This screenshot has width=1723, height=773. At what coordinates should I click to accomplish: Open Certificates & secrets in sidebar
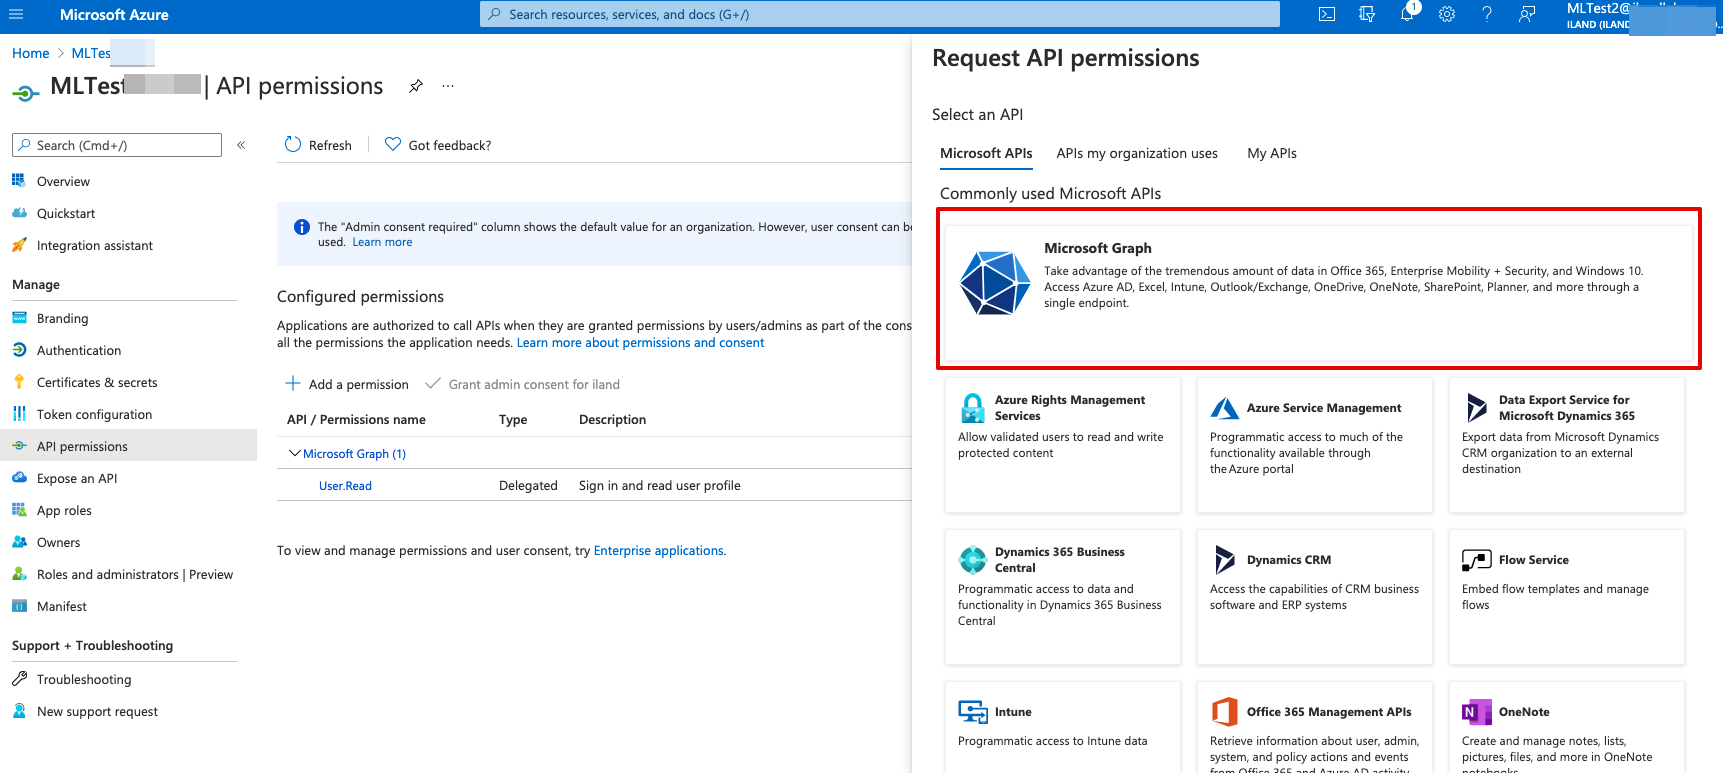97,382
